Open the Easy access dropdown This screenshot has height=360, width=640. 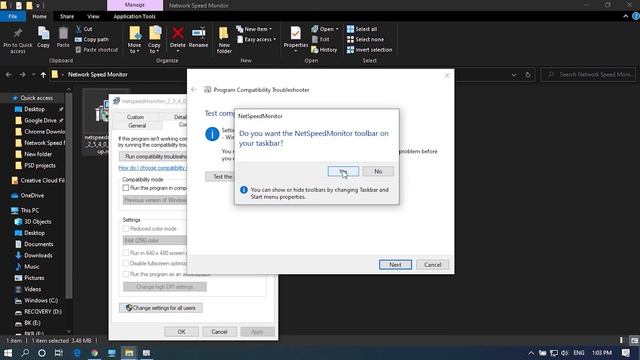tap(256, 39)
